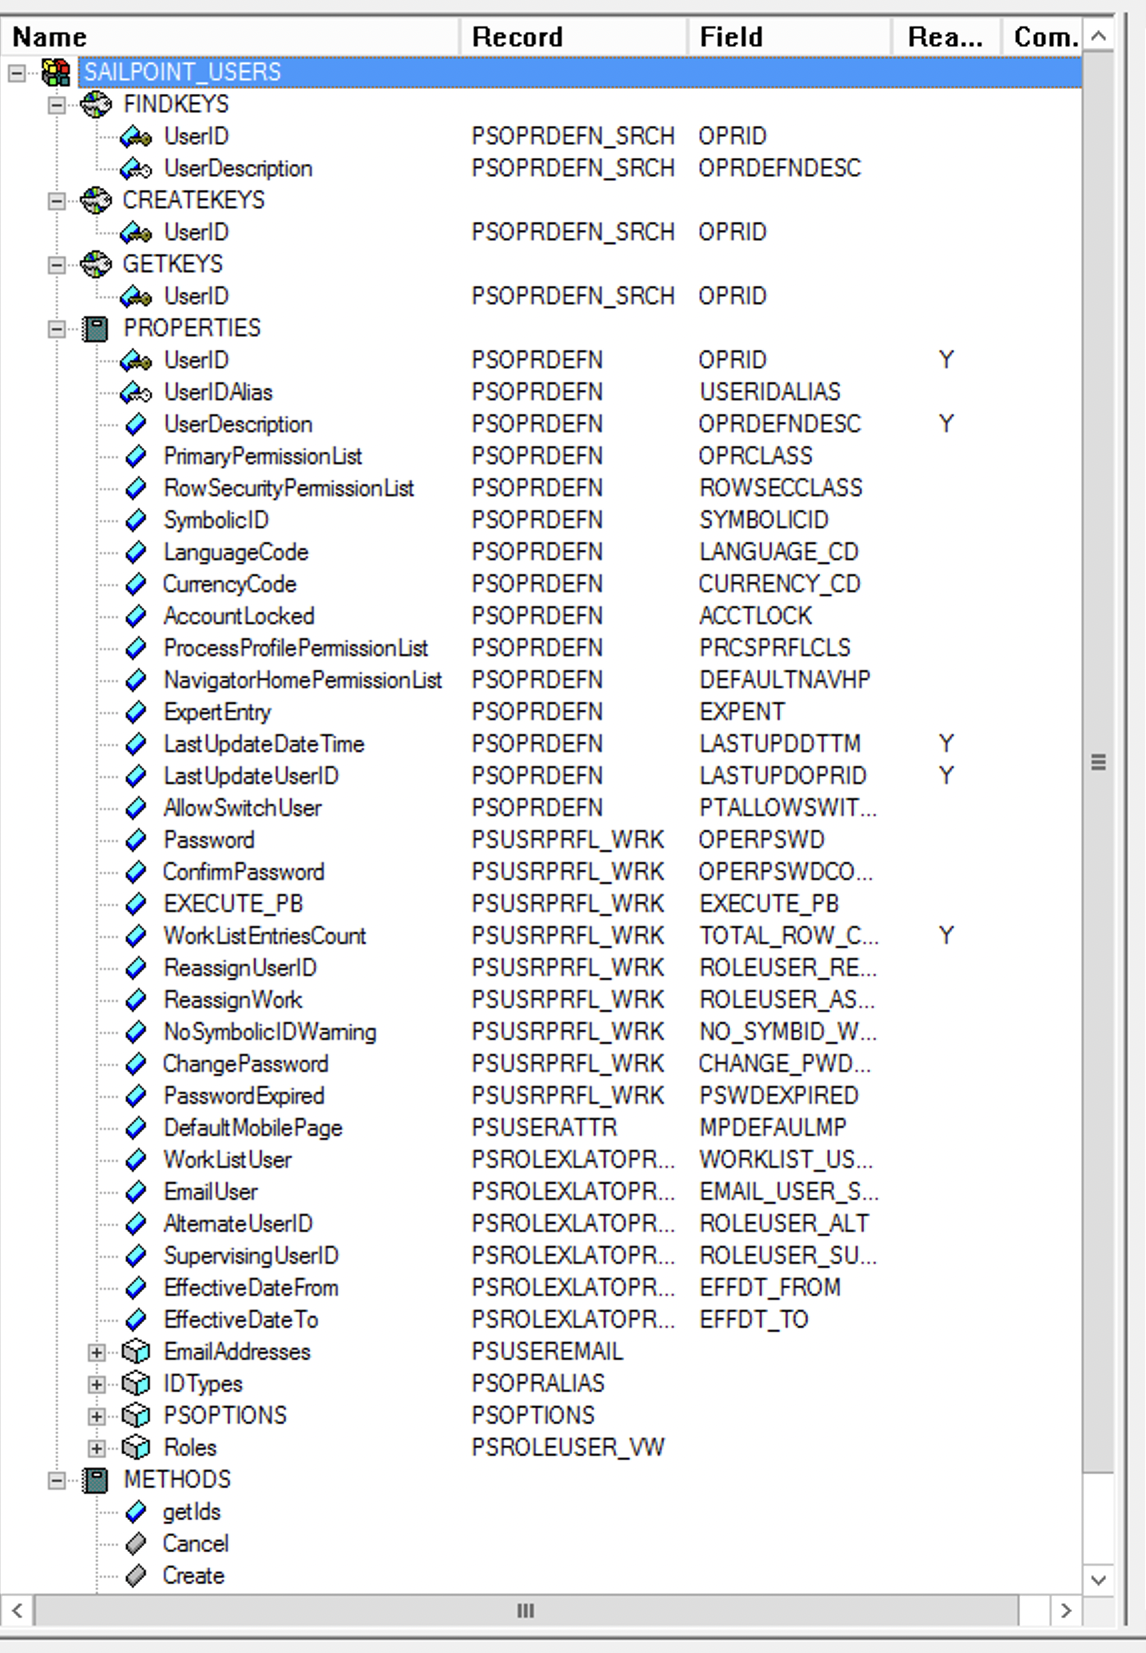Expand the Roles collection
This screenshot has width=1146, height=1653.
click(97, 1448)
